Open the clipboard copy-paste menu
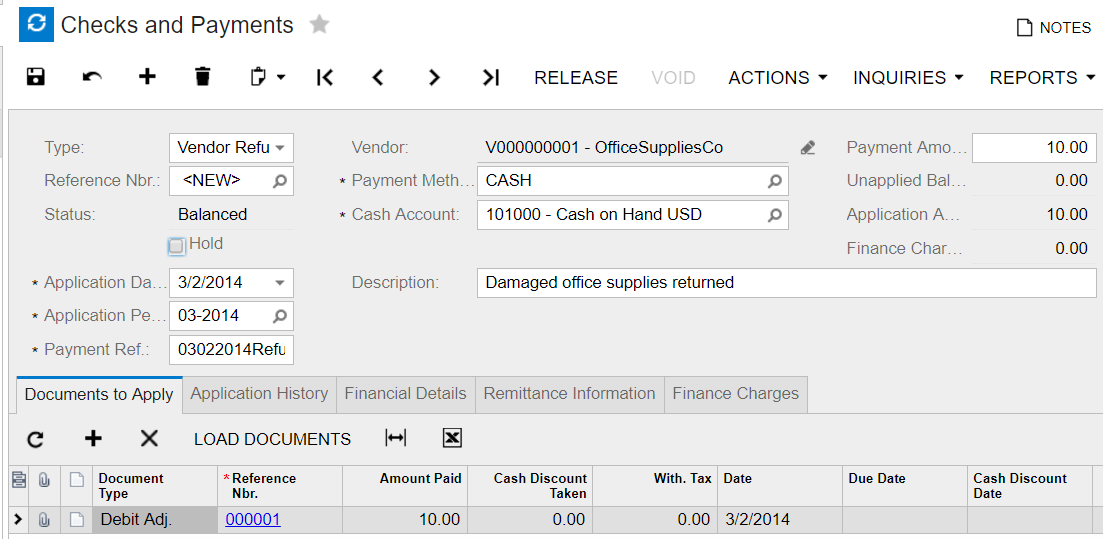Image resolution: width=1103 pixels, height=539 pixels. pyautogui.click(x=267, y=77)
